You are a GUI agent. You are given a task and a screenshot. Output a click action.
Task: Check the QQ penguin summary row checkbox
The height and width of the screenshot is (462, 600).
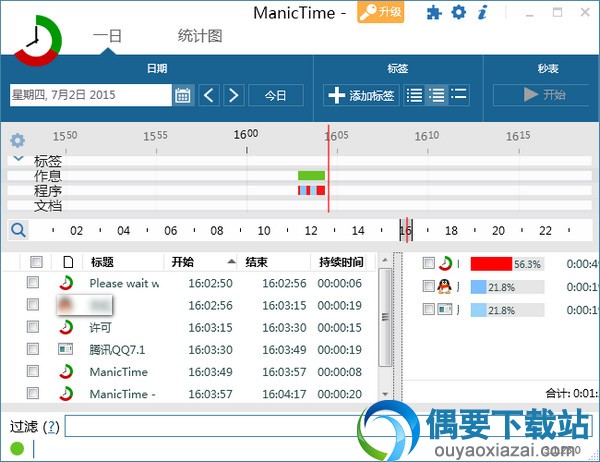pos(429,286)
